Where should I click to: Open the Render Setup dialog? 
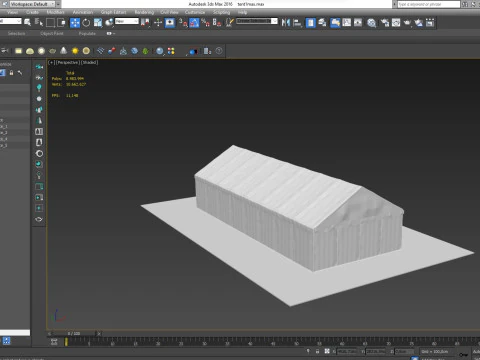click(x=385, y=22)
